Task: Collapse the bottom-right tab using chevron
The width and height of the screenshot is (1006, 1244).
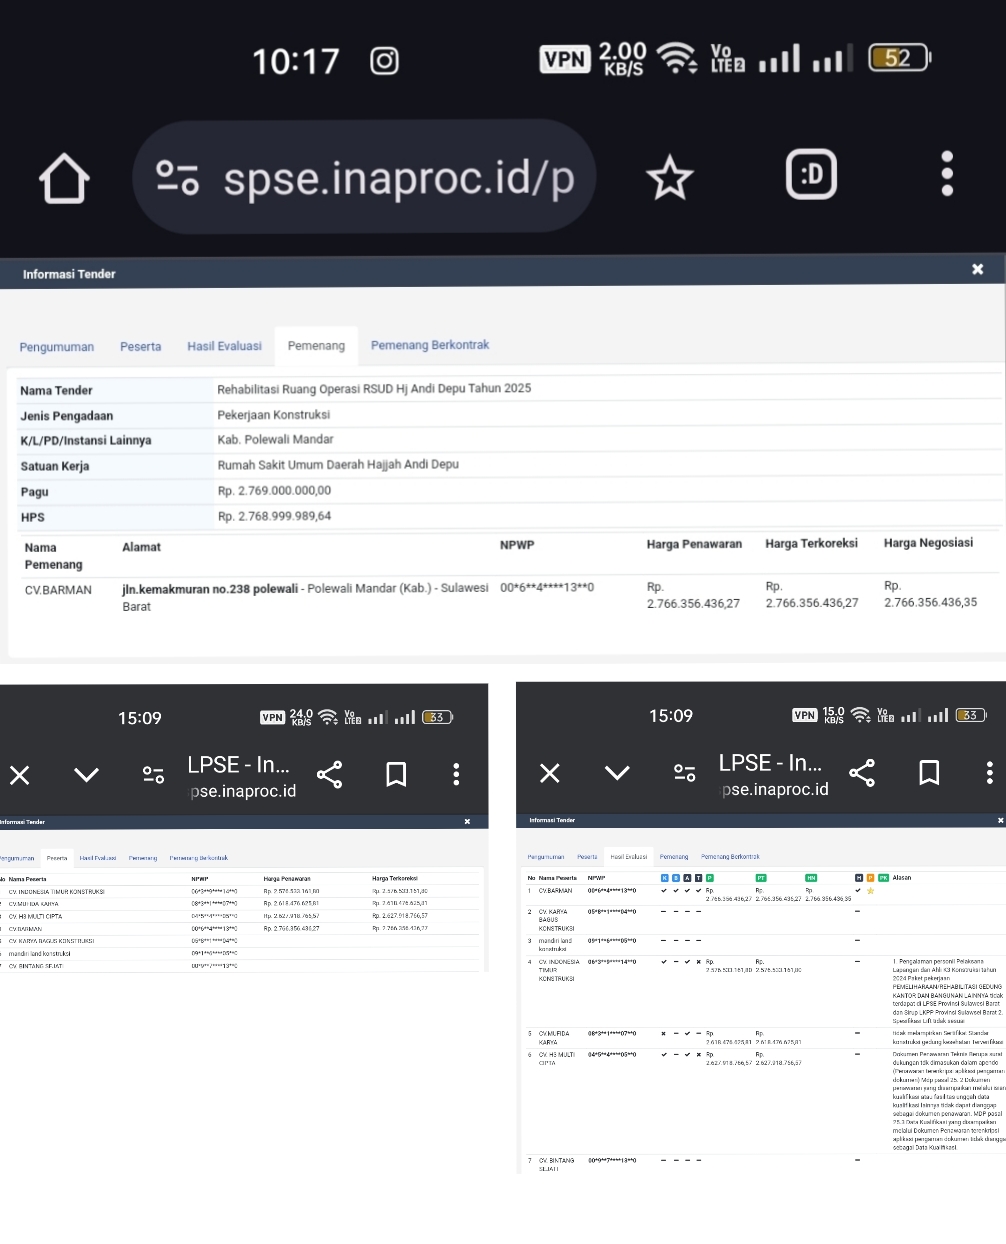Action: point(617,773)
